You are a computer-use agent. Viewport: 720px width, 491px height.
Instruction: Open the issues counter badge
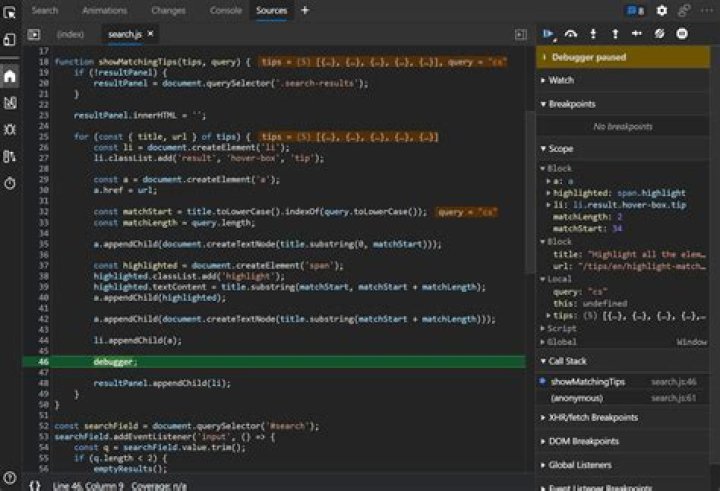tap(636, 11)
